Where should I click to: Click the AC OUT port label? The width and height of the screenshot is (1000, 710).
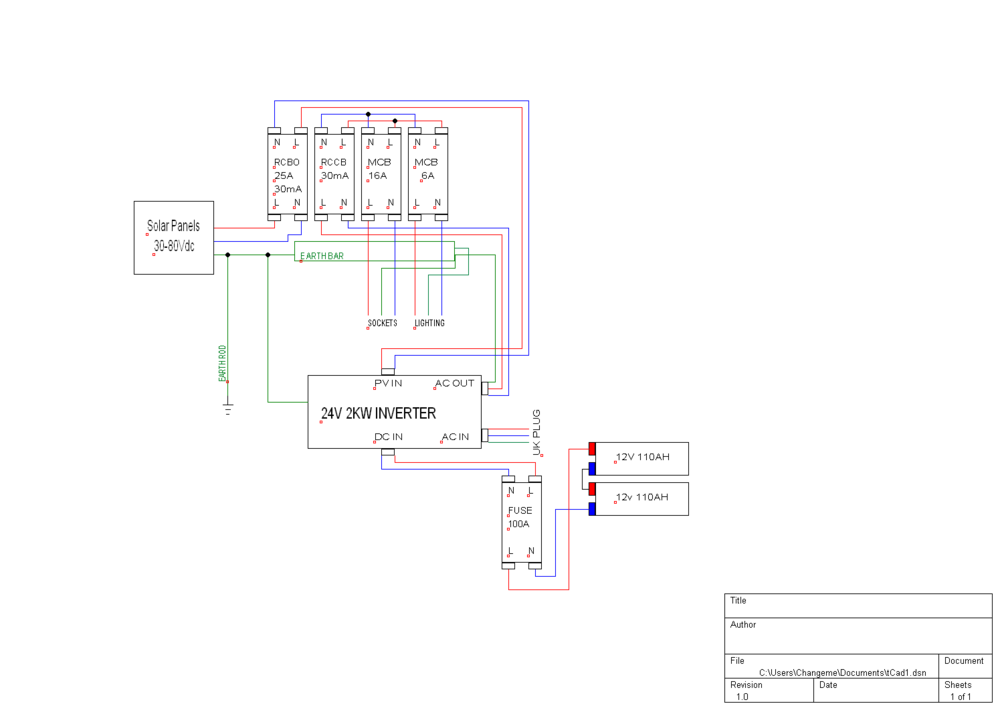[455, 383]
